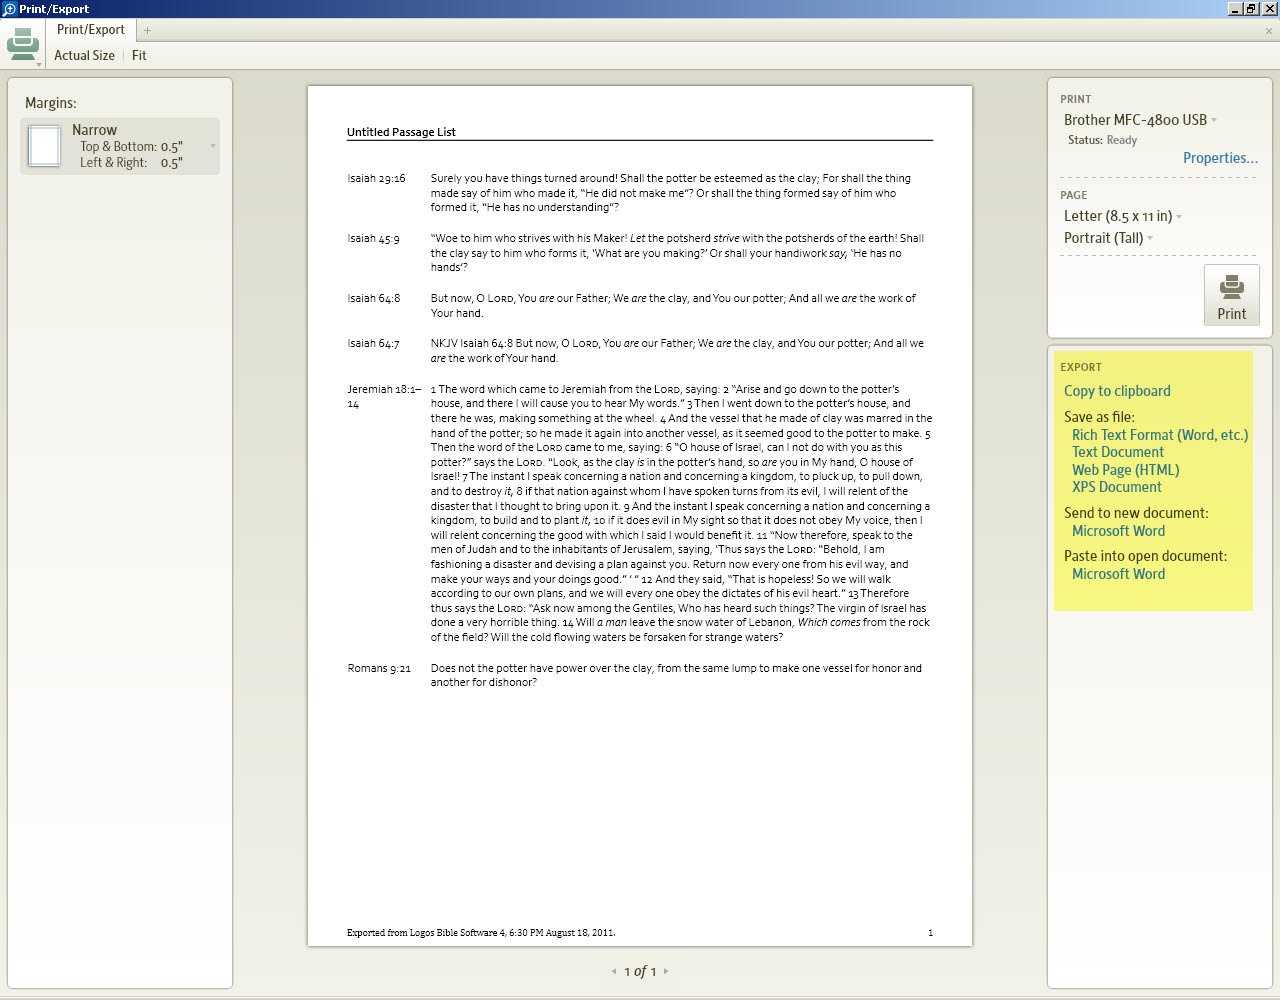Viewport: 1280px width, 1000px height.
Task: Select Actual Size view
Action: tap(84, 56)
